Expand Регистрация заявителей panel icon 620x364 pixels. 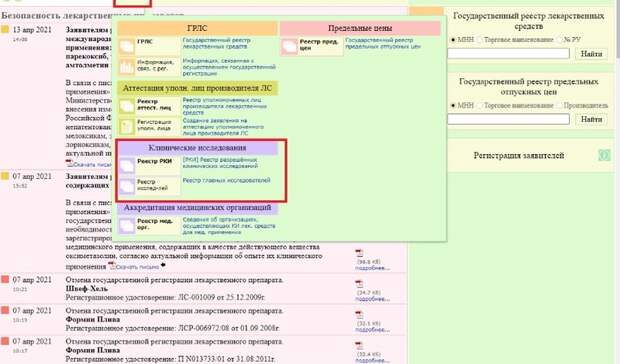click(x=604, y=155)
